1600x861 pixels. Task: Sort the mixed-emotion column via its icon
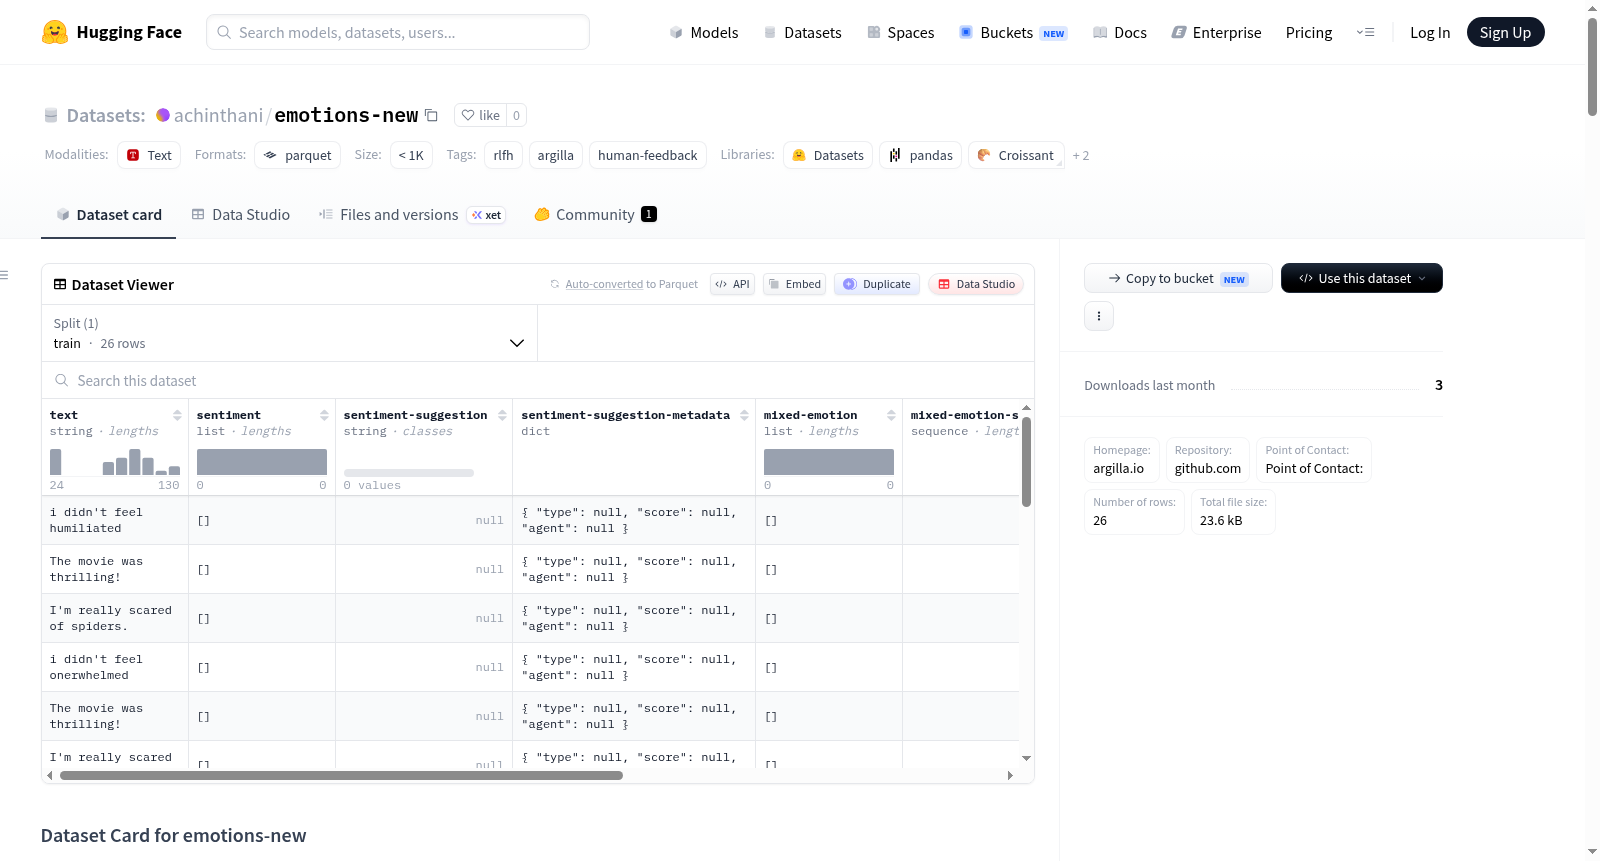(x=891, y=415)
